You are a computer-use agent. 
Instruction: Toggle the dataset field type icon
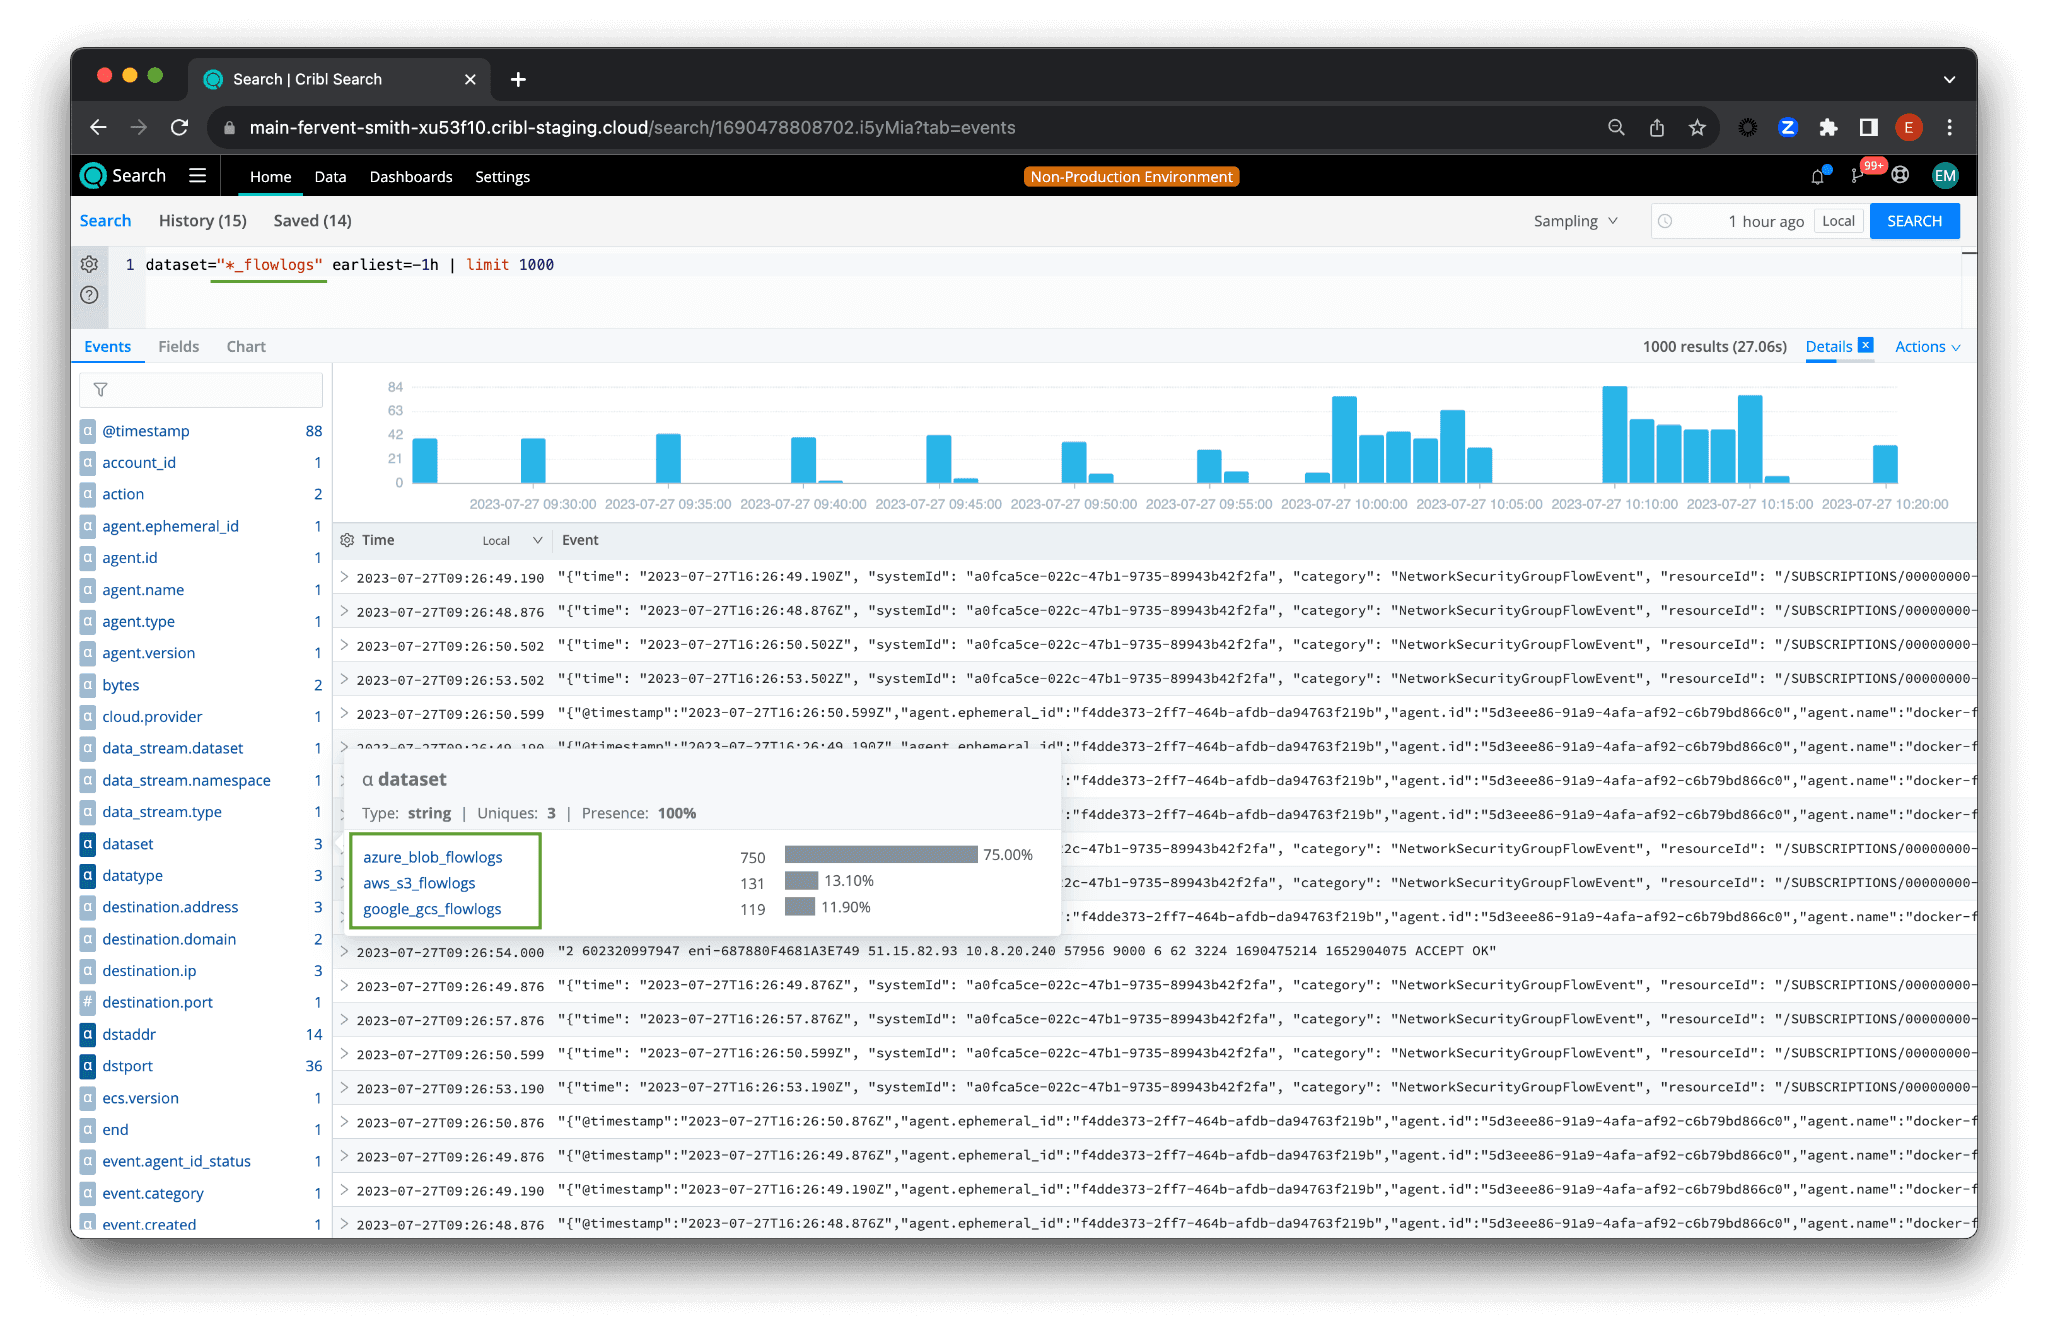(88, 844)
